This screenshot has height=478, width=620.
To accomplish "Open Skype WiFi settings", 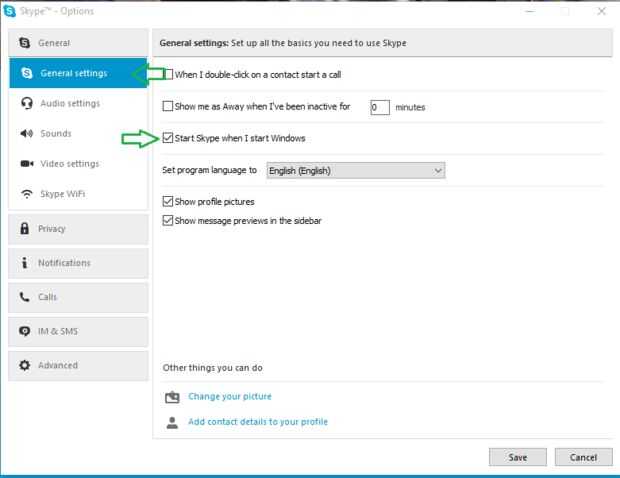I will tap(78, 194).
